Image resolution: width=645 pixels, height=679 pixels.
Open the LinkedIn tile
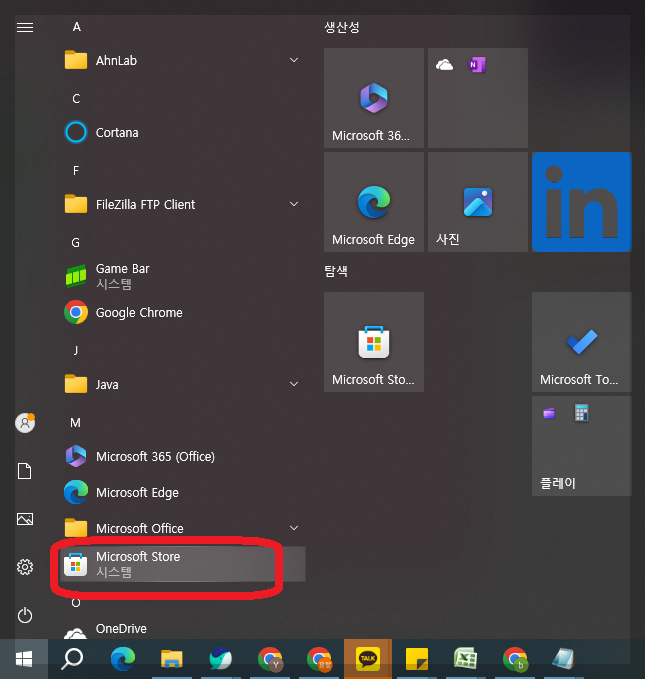point(582,202)
